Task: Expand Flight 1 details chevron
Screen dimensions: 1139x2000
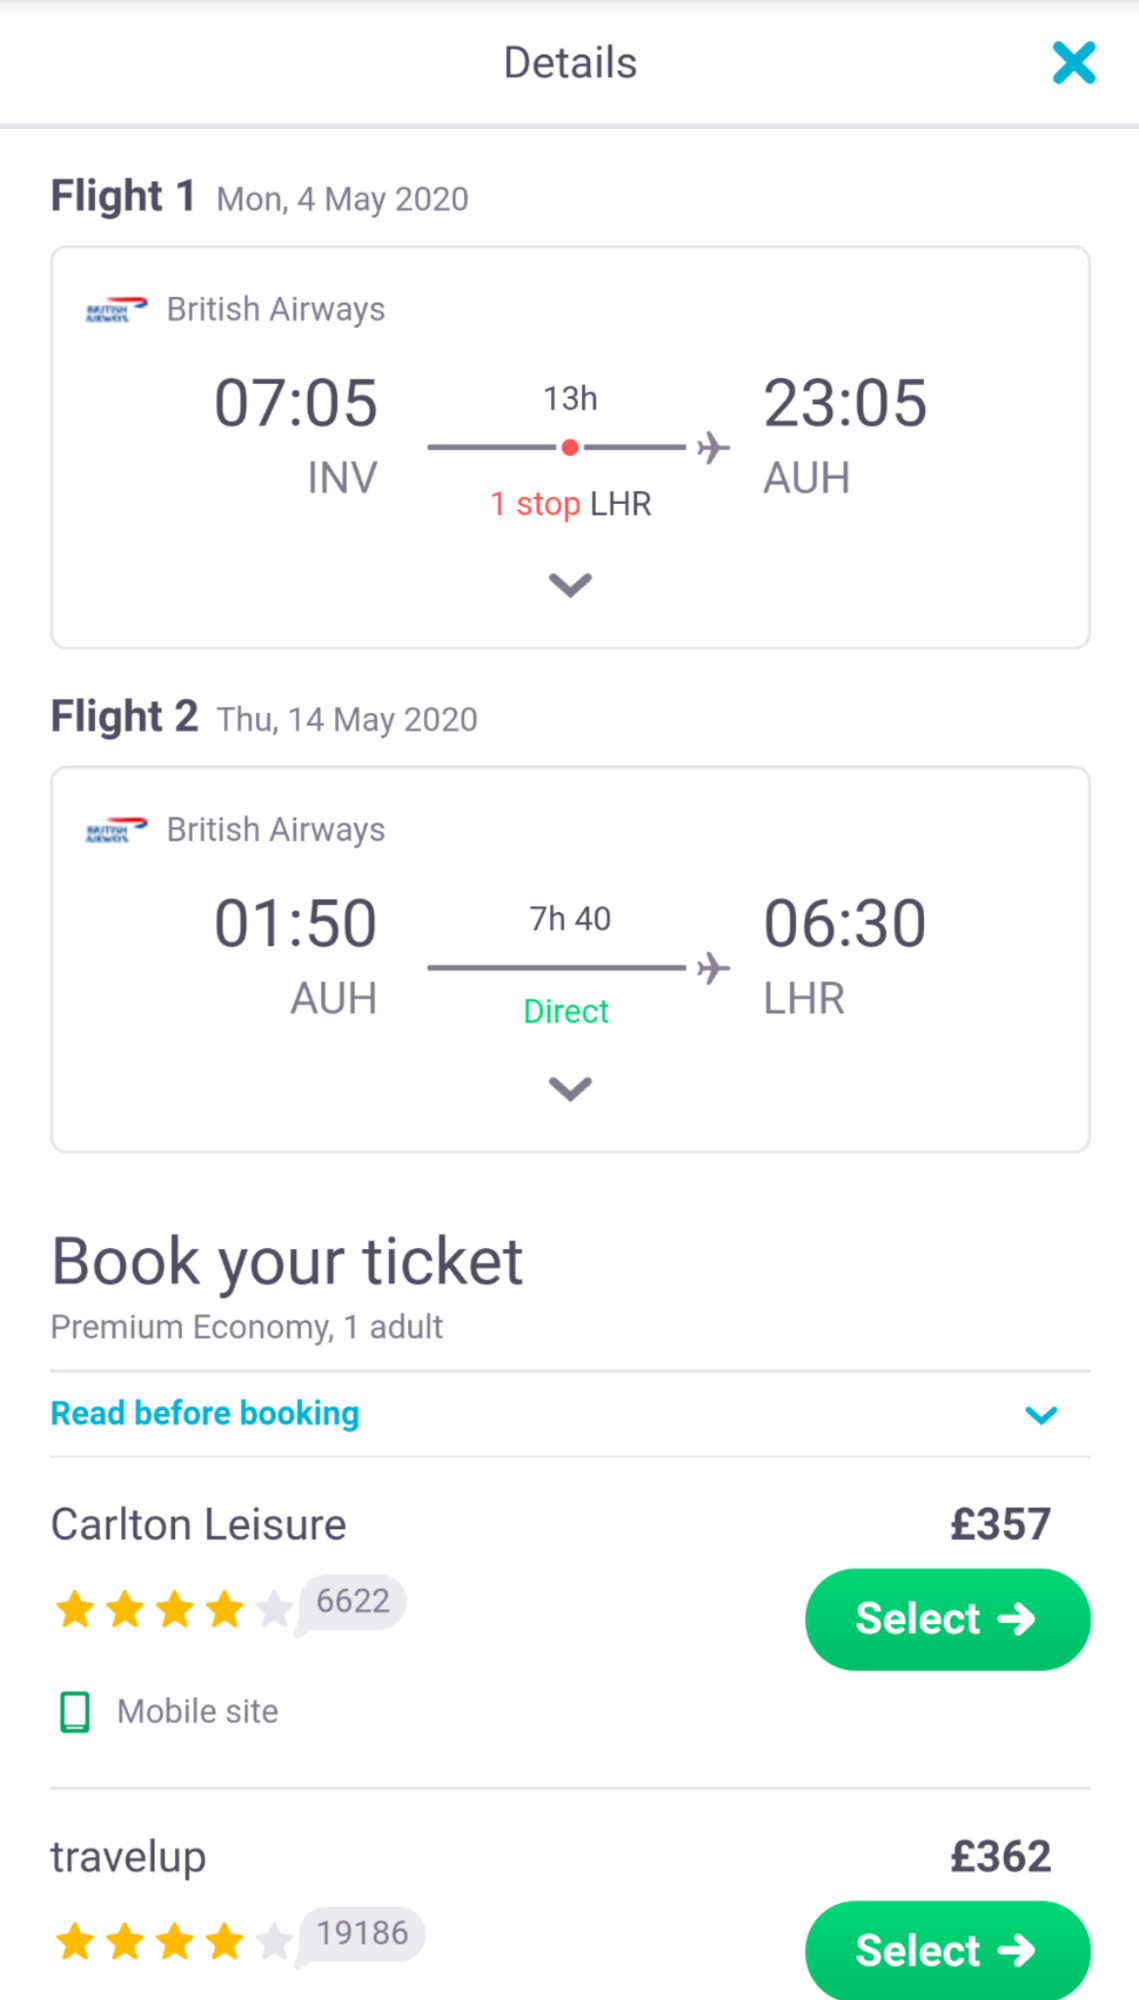Action: click(x=570, y=584)
